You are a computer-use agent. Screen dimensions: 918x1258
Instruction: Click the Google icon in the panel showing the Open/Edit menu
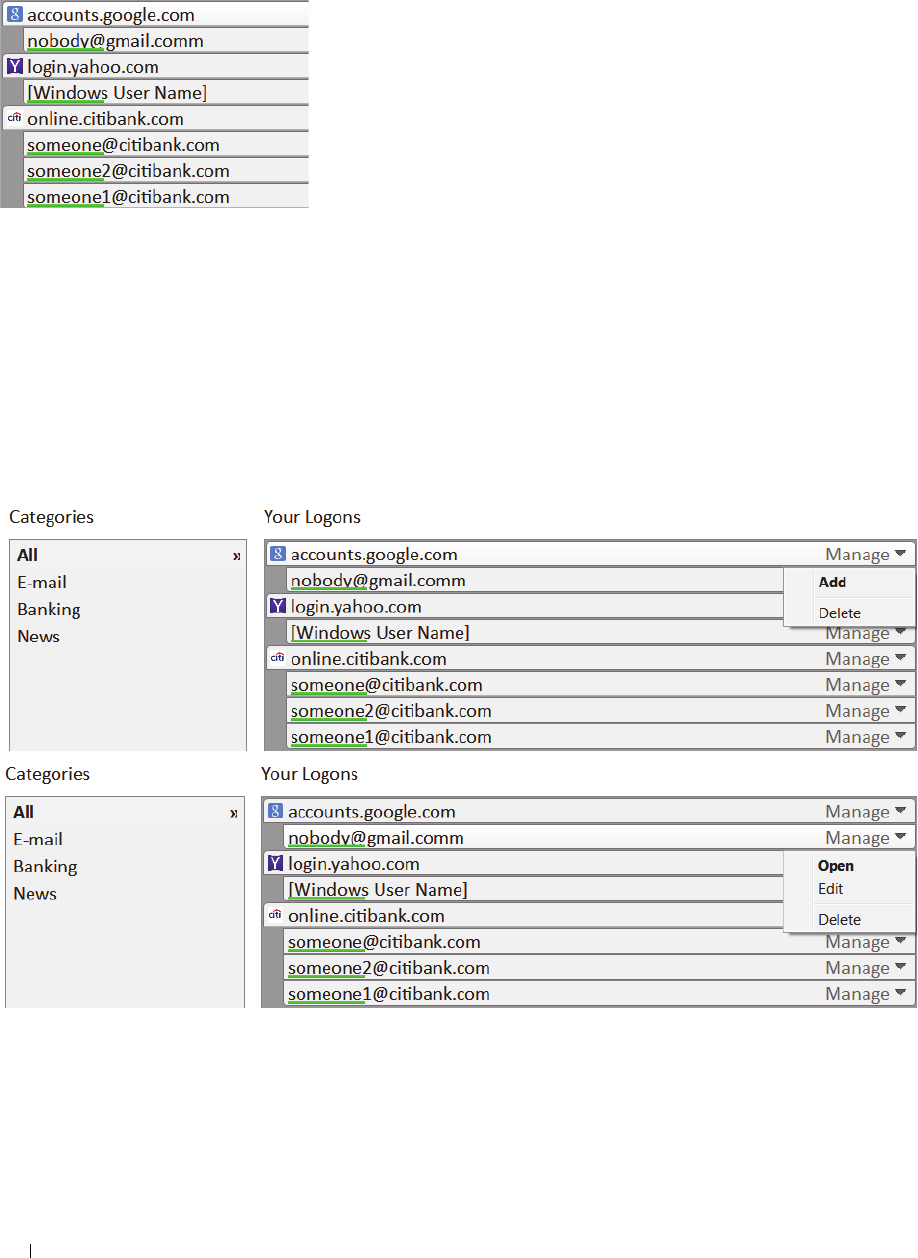tap(276, 811)
